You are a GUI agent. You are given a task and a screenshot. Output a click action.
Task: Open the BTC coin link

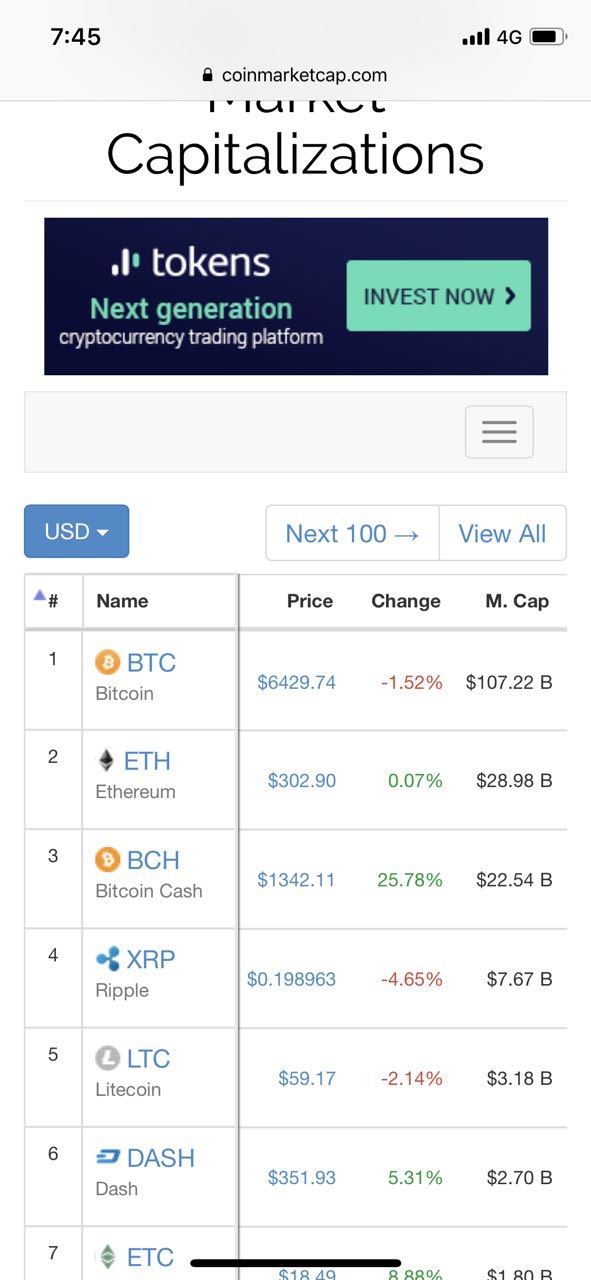151,662
